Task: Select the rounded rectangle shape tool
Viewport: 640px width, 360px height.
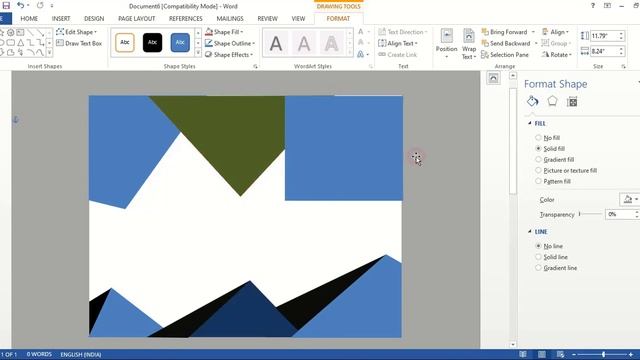Action: pos(11,43)
